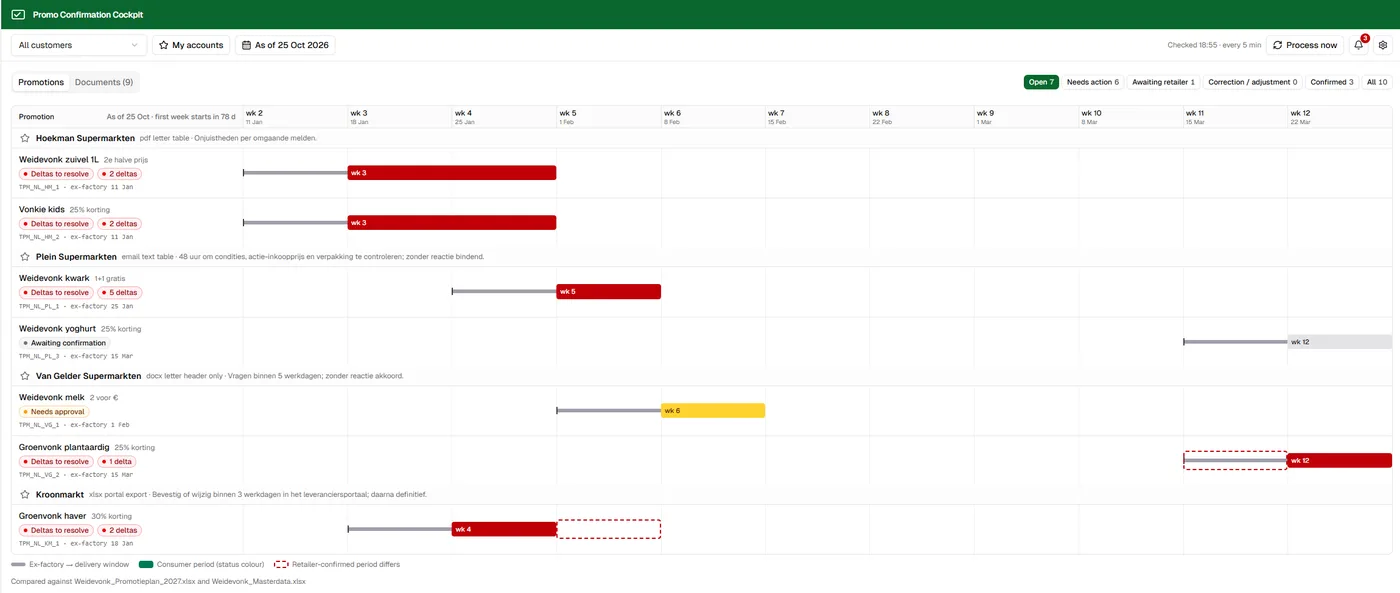Viewport: 1400px width, 593px height.
Task: Open the All customers dropdown
Action: (x=79, y=45)
